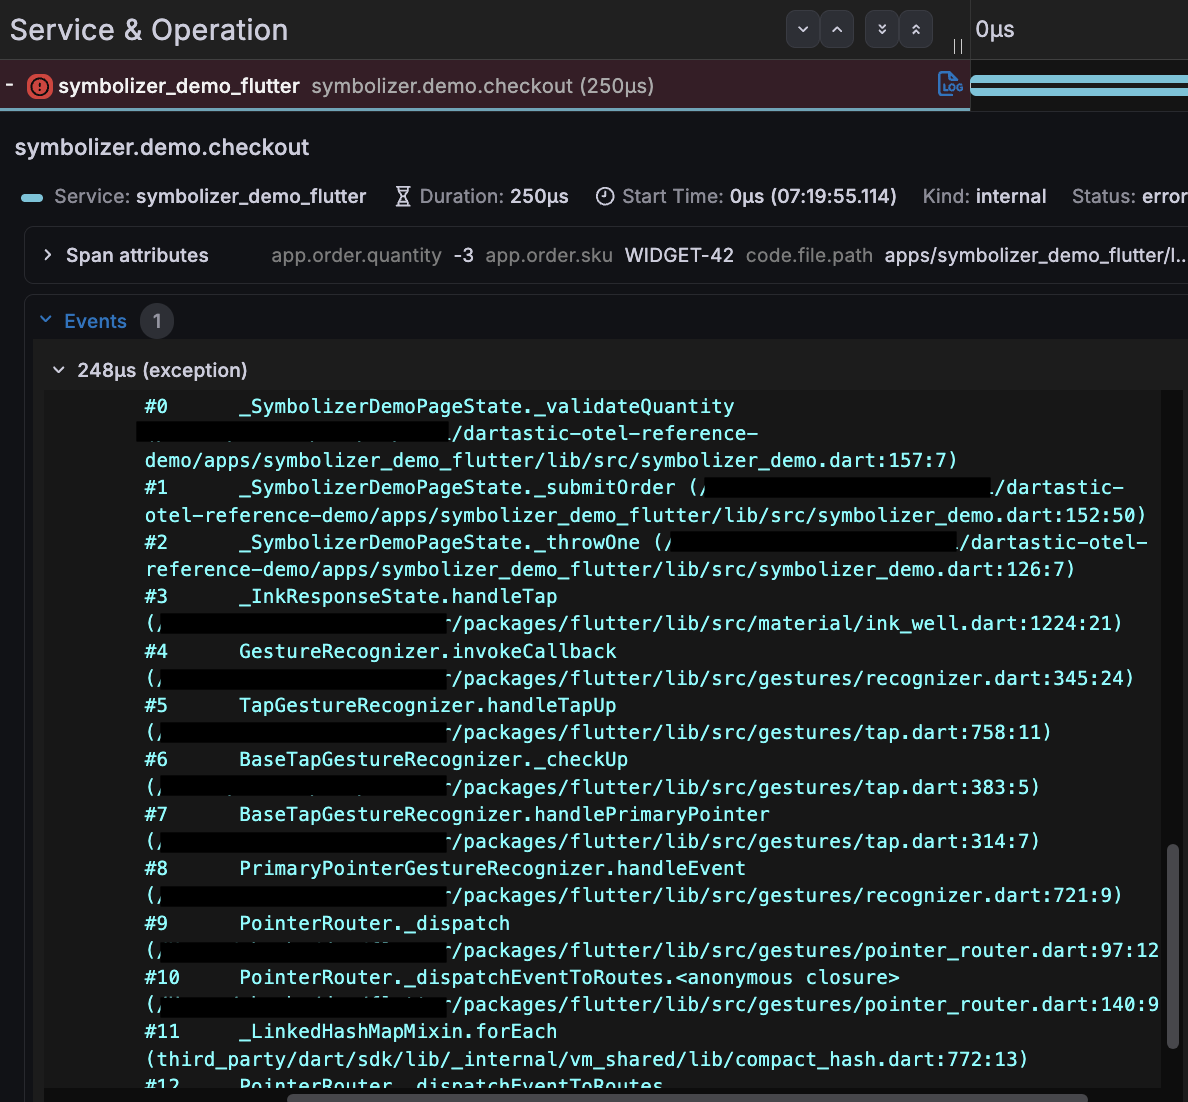Click the Status: error label

pyautogui.click(x=1130, y=196)
